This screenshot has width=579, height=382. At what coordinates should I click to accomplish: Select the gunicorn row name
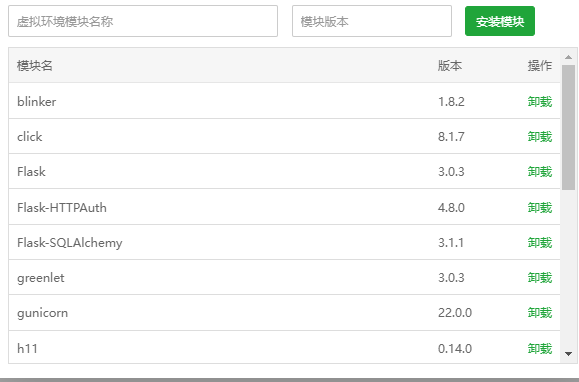(42, 313)
